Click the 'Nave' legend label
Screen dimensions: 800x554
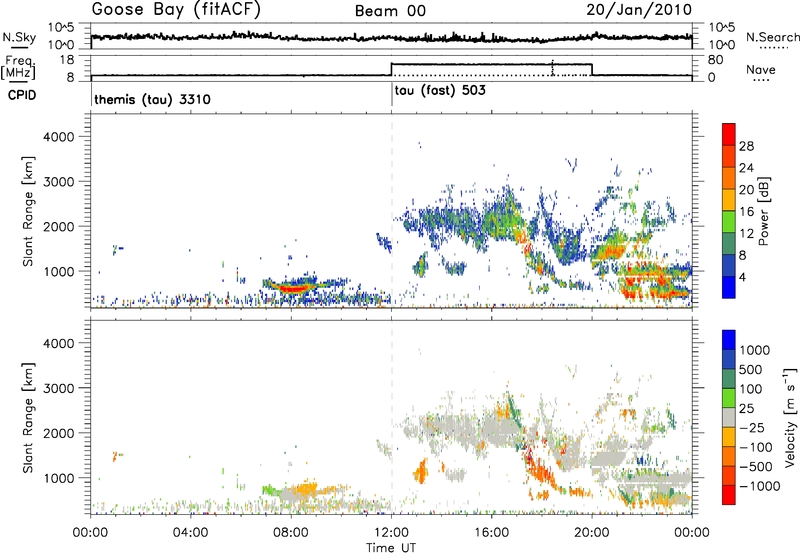pyautogui.click(x=761, y=69)
